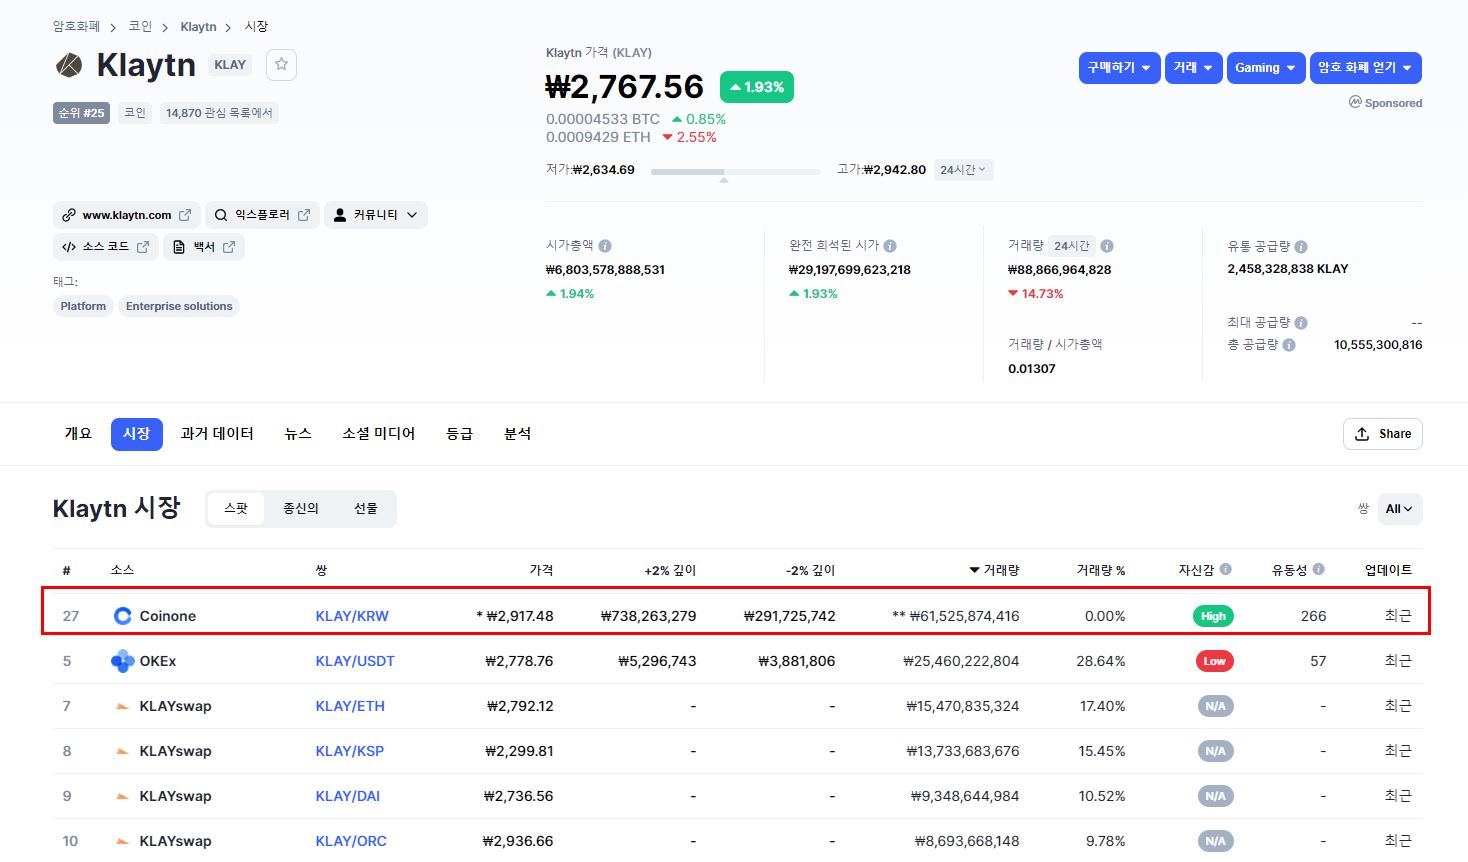The height and width of the screenshot is (862, 1468).
Task: Click the Klaytn logo icon
Action: coord(68,65)
